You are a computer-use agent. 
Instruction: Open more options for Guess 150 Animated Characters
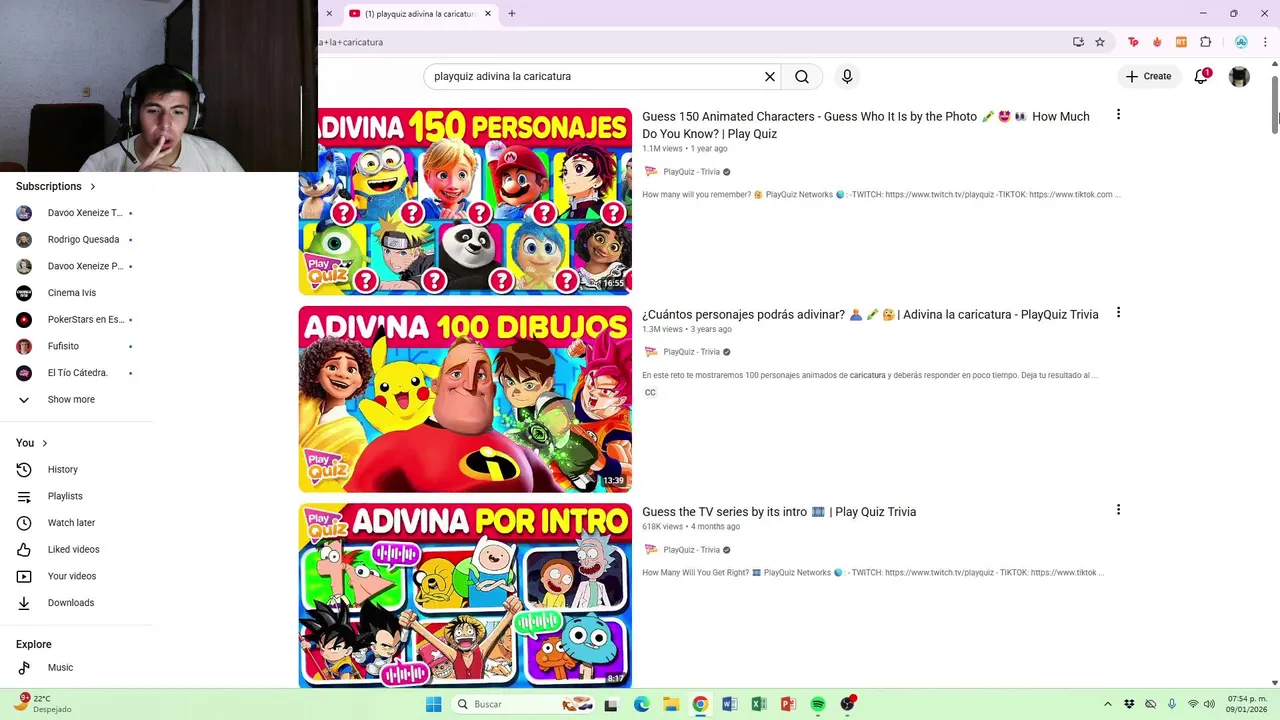tap(1118, 115)
